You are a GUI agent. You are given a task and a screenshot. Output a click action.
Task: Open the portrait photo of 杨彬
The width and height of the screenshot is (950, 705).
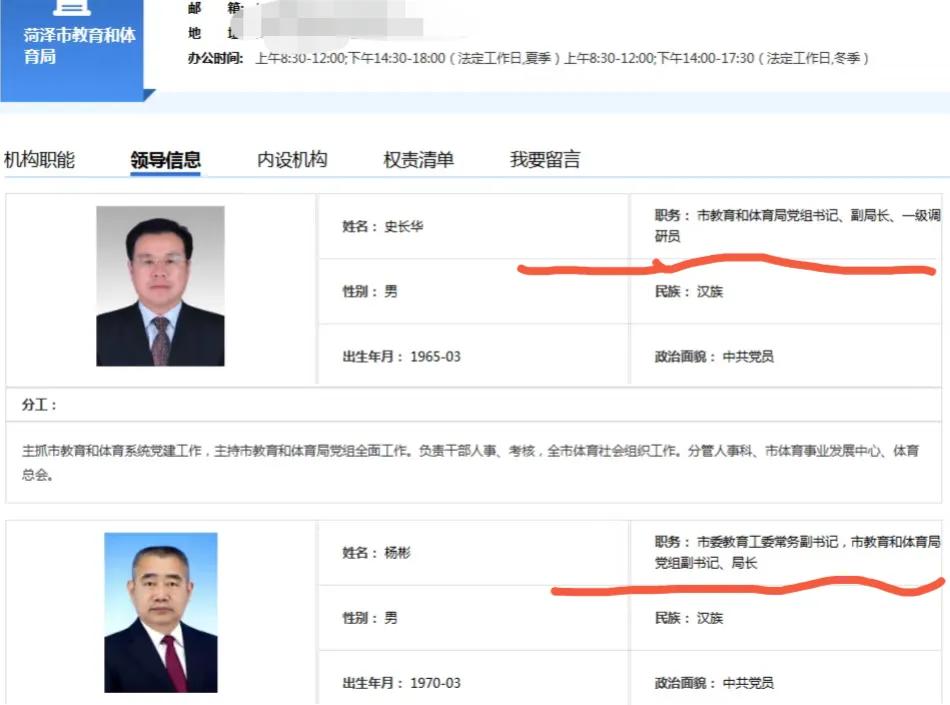(161, 612)
